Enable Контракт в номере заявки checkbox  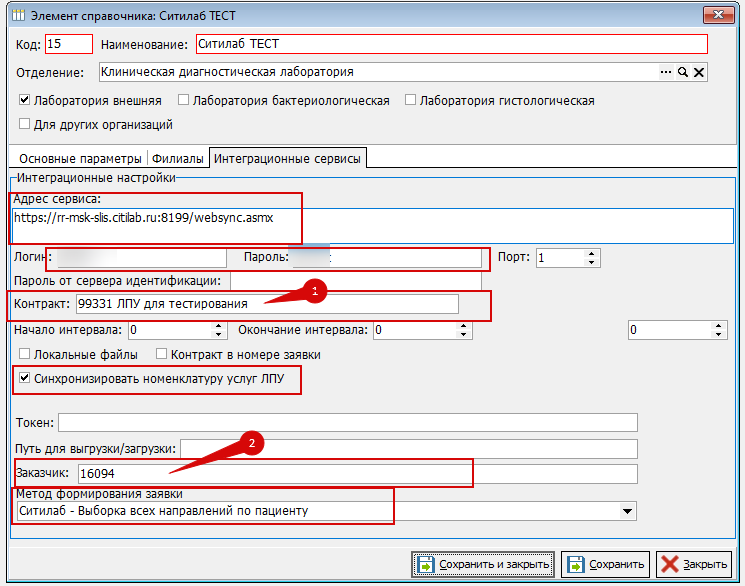click(161, 354)
